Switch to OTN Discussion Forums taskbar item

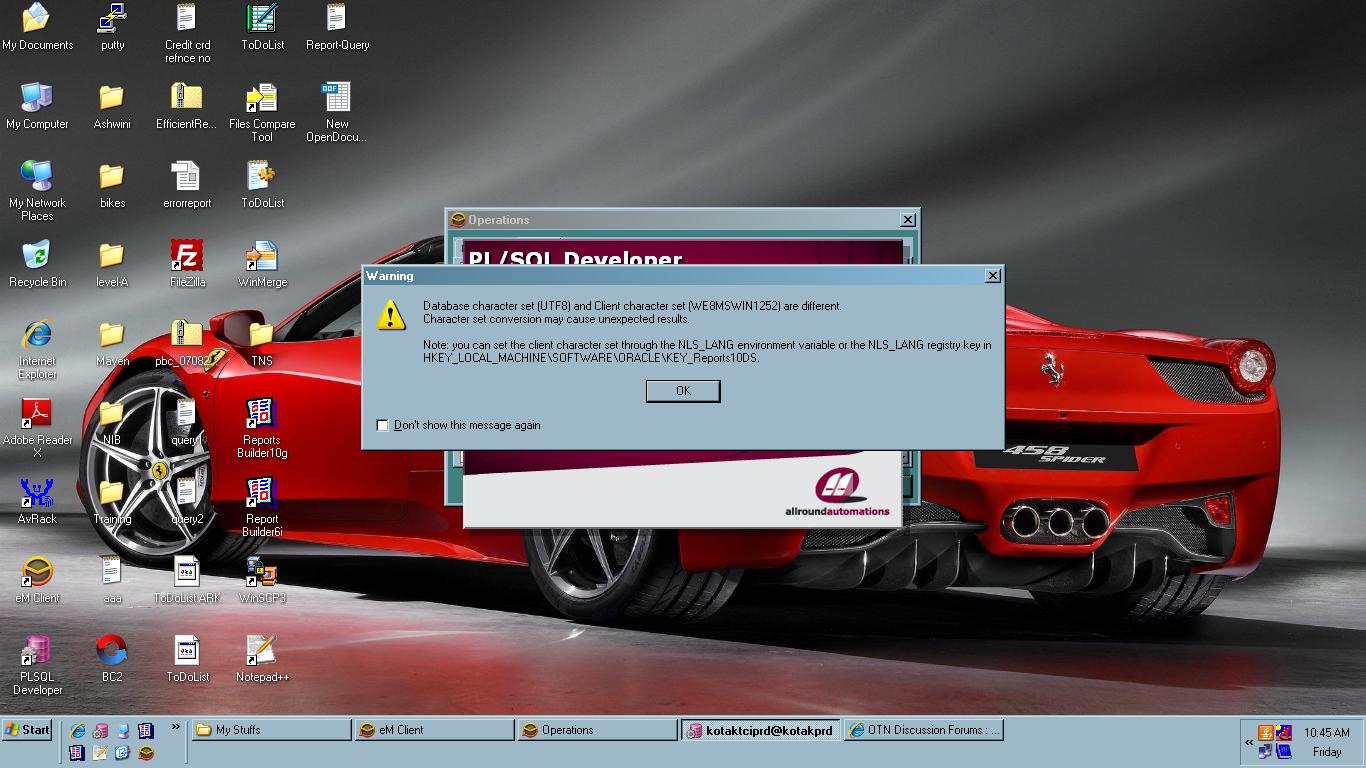tap(923, 730)
